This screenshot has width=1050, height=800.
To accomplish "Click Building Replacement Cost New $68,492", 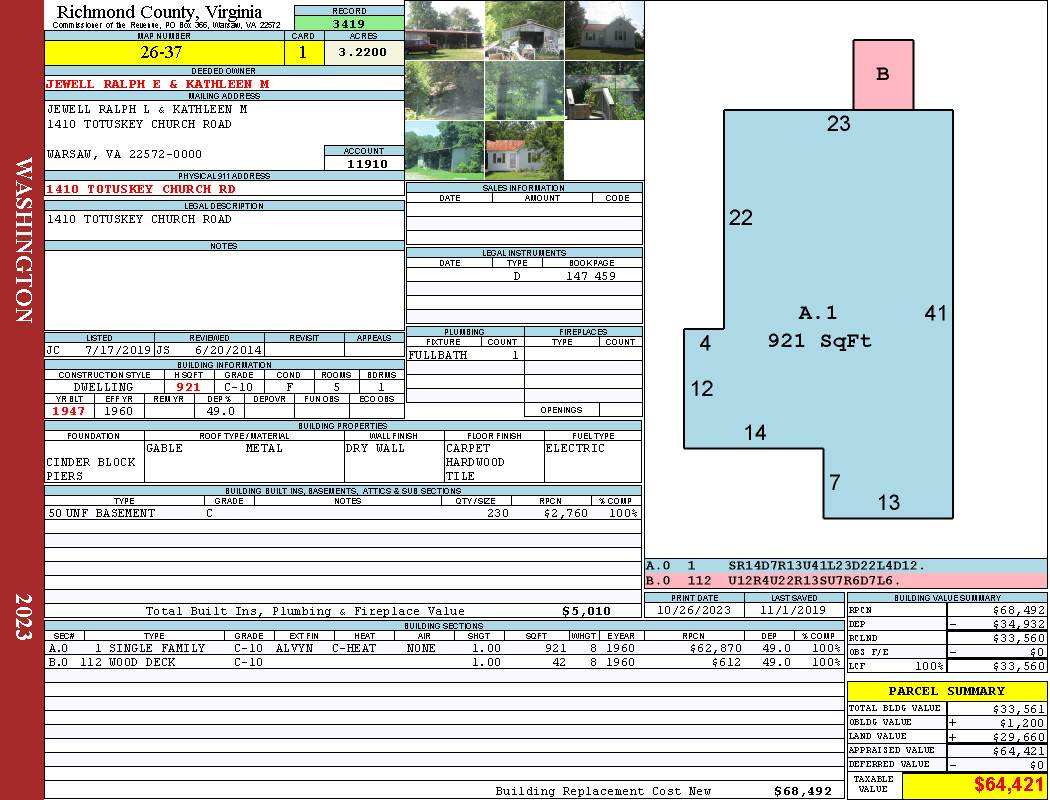I will (x=802, y=791).
